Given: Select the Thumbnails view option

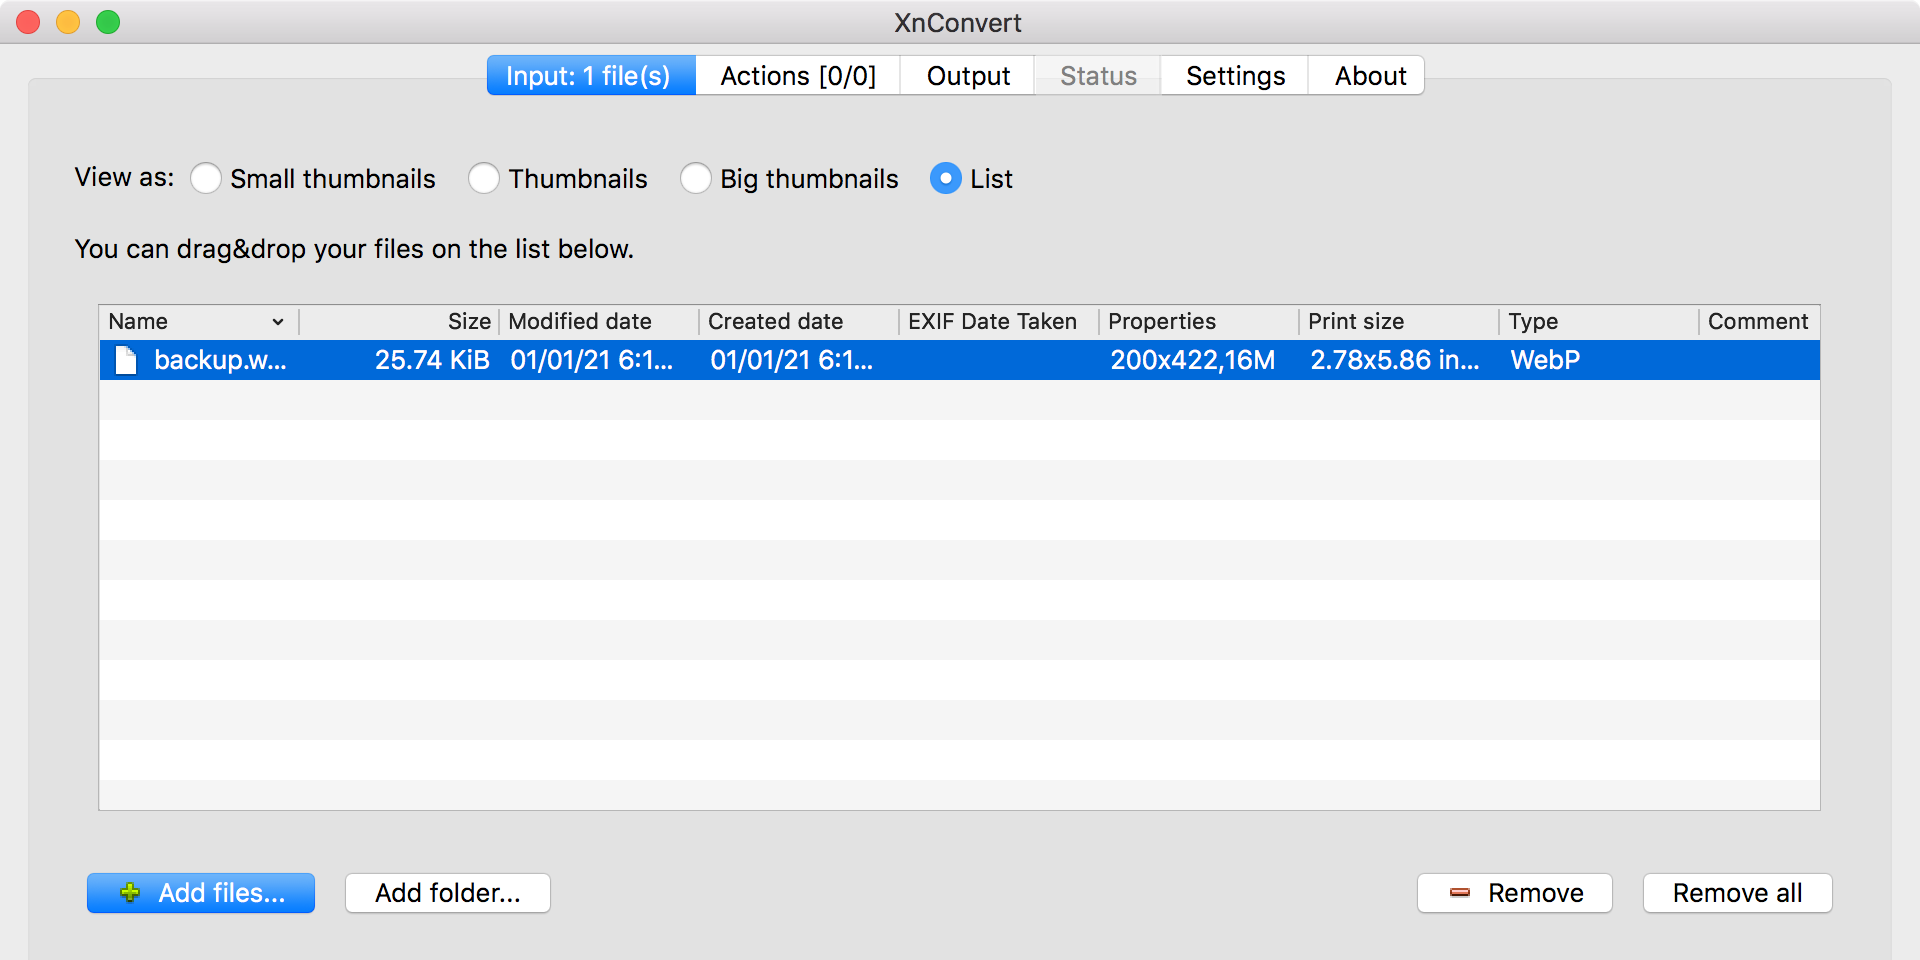Looking at the screenshot, I should [x=484, y=179].
